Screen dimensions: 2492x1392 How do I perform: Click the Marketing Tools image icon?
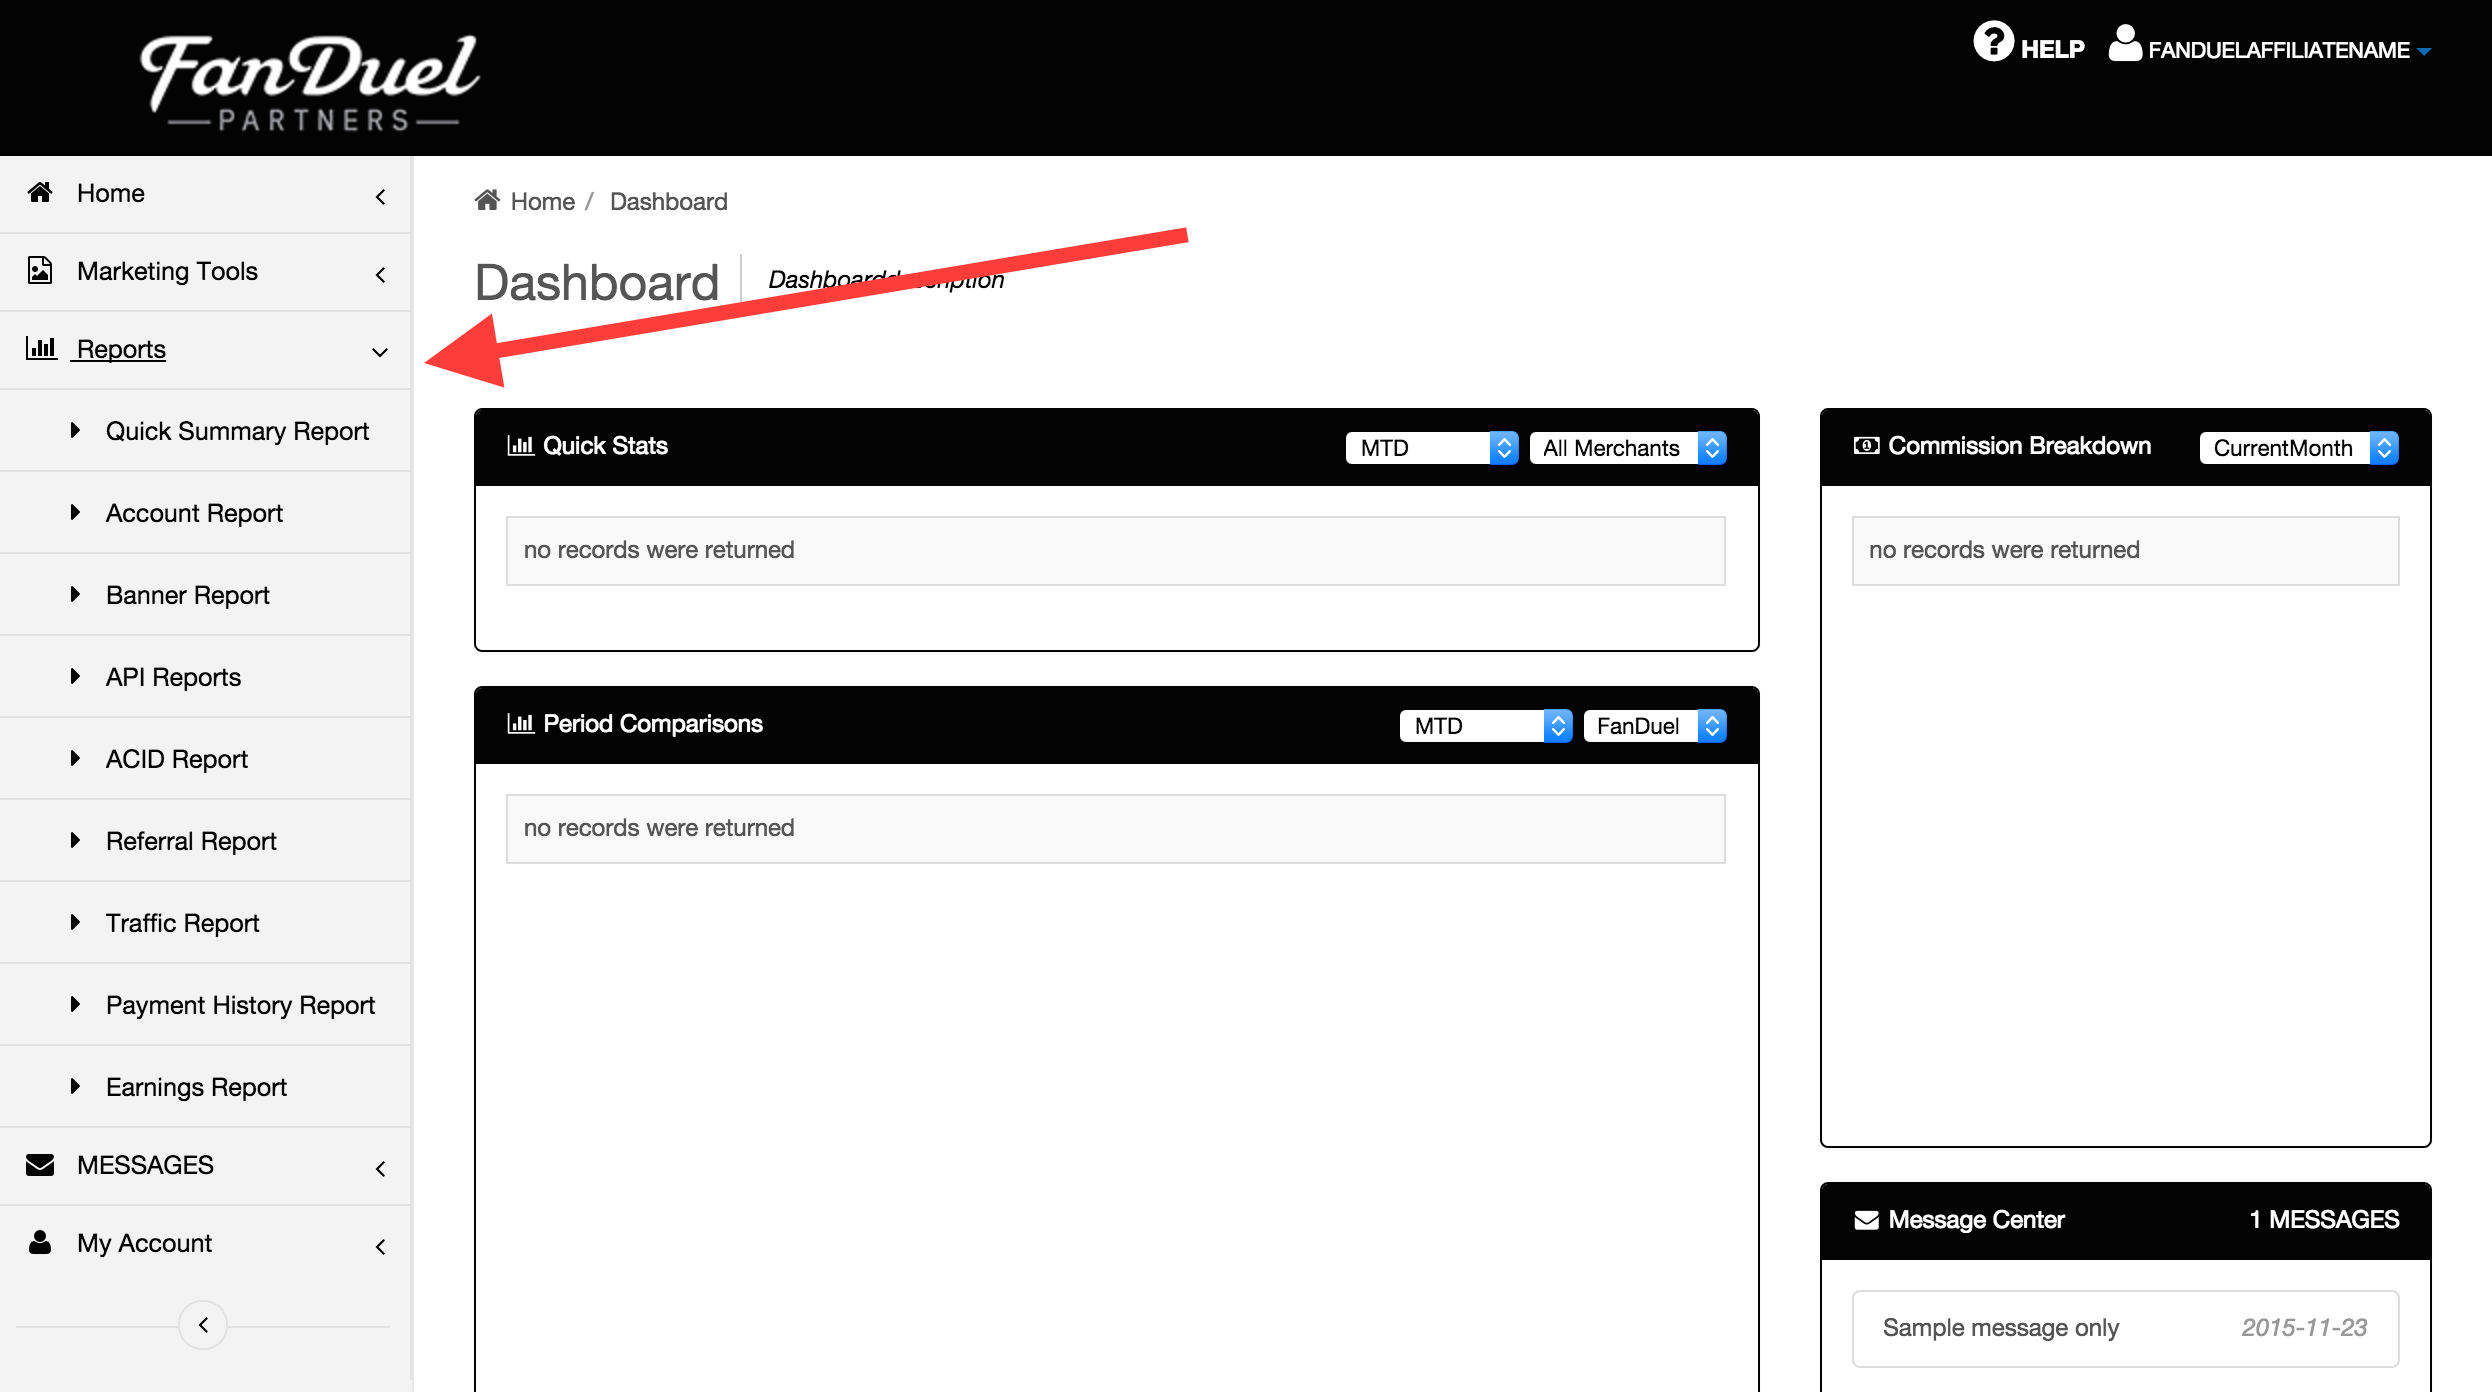pos(40,271)
